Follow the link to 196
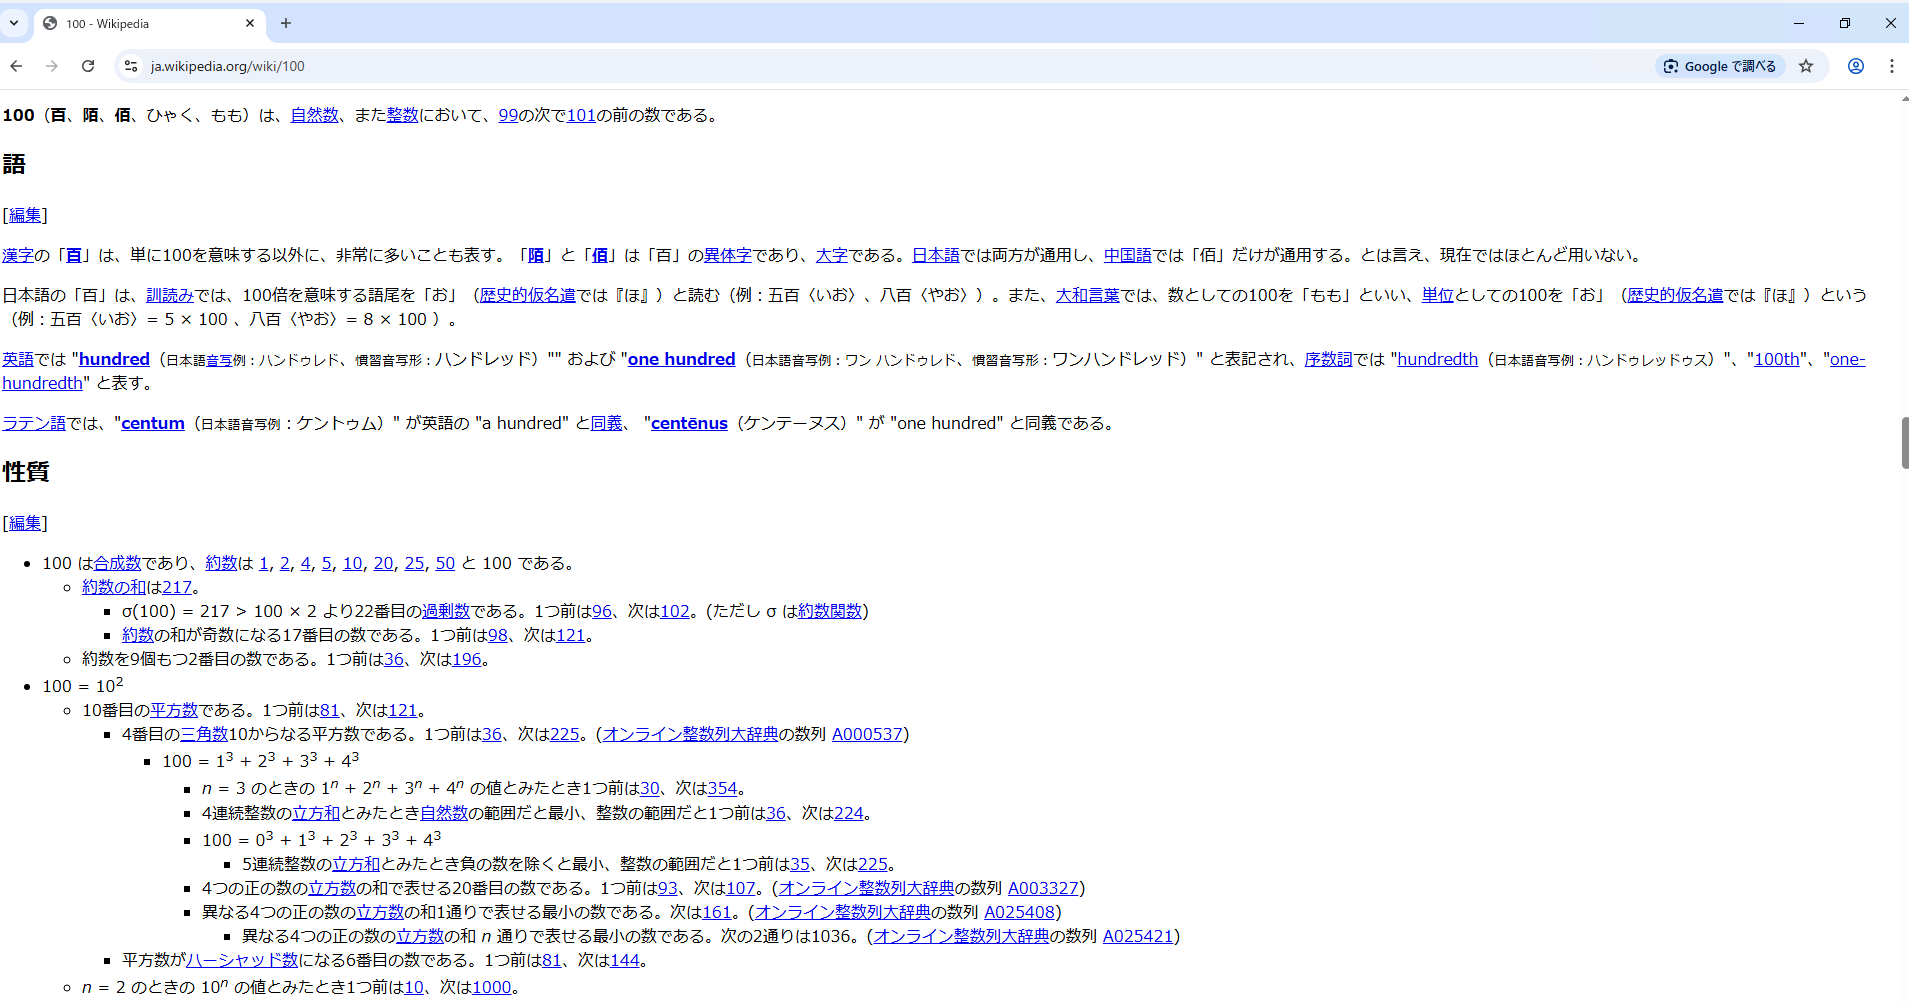1909x1002 pixels. pos(467,659)
